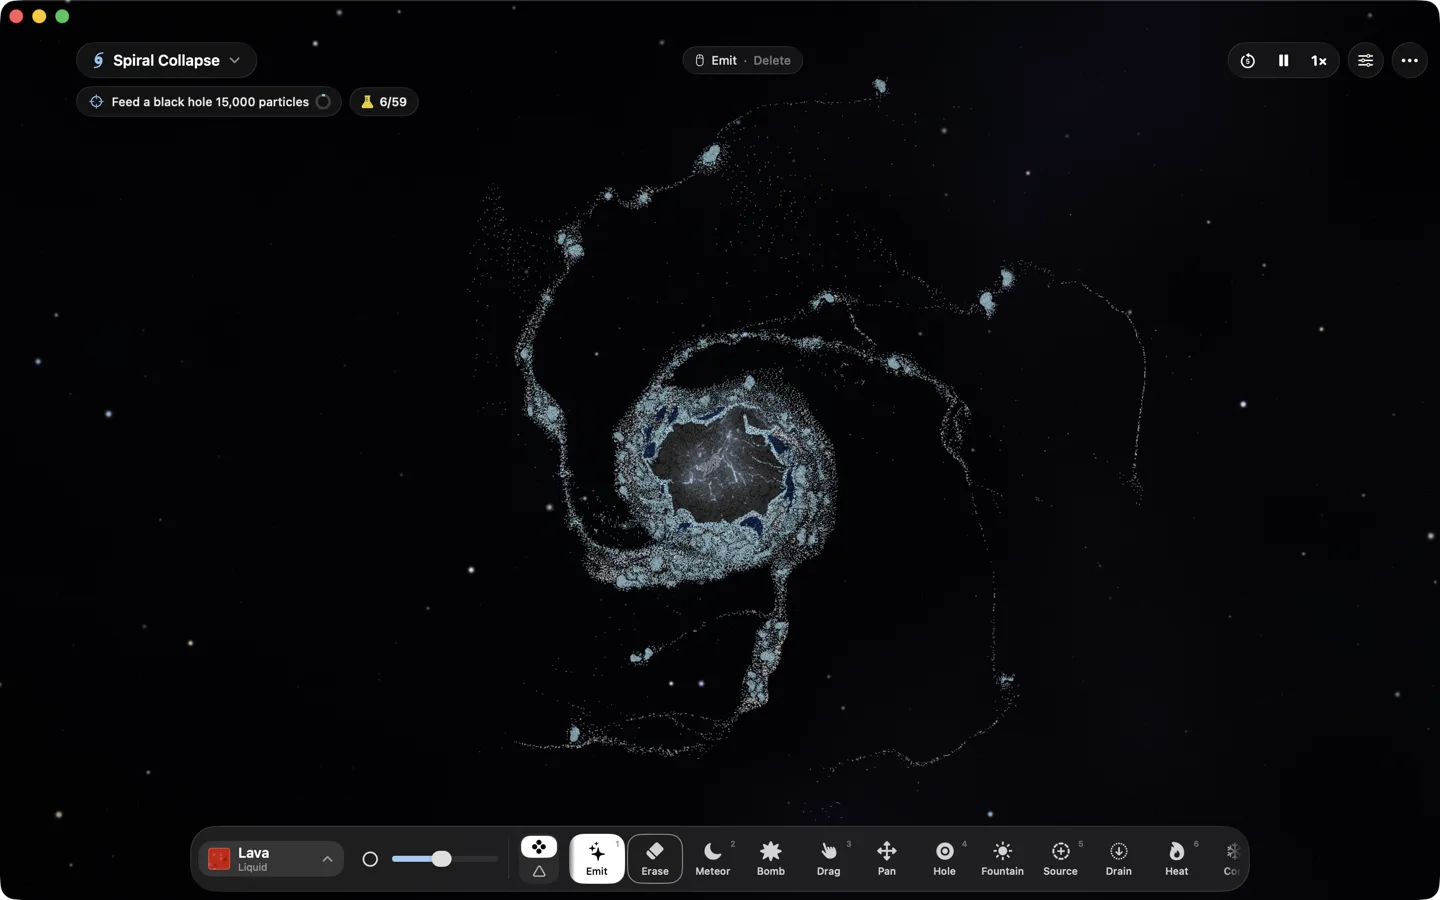Open the Spiral Collapse scene dropdown
Image resolution: width=1440 pixels, height=900 pixels.
(167, 61)
